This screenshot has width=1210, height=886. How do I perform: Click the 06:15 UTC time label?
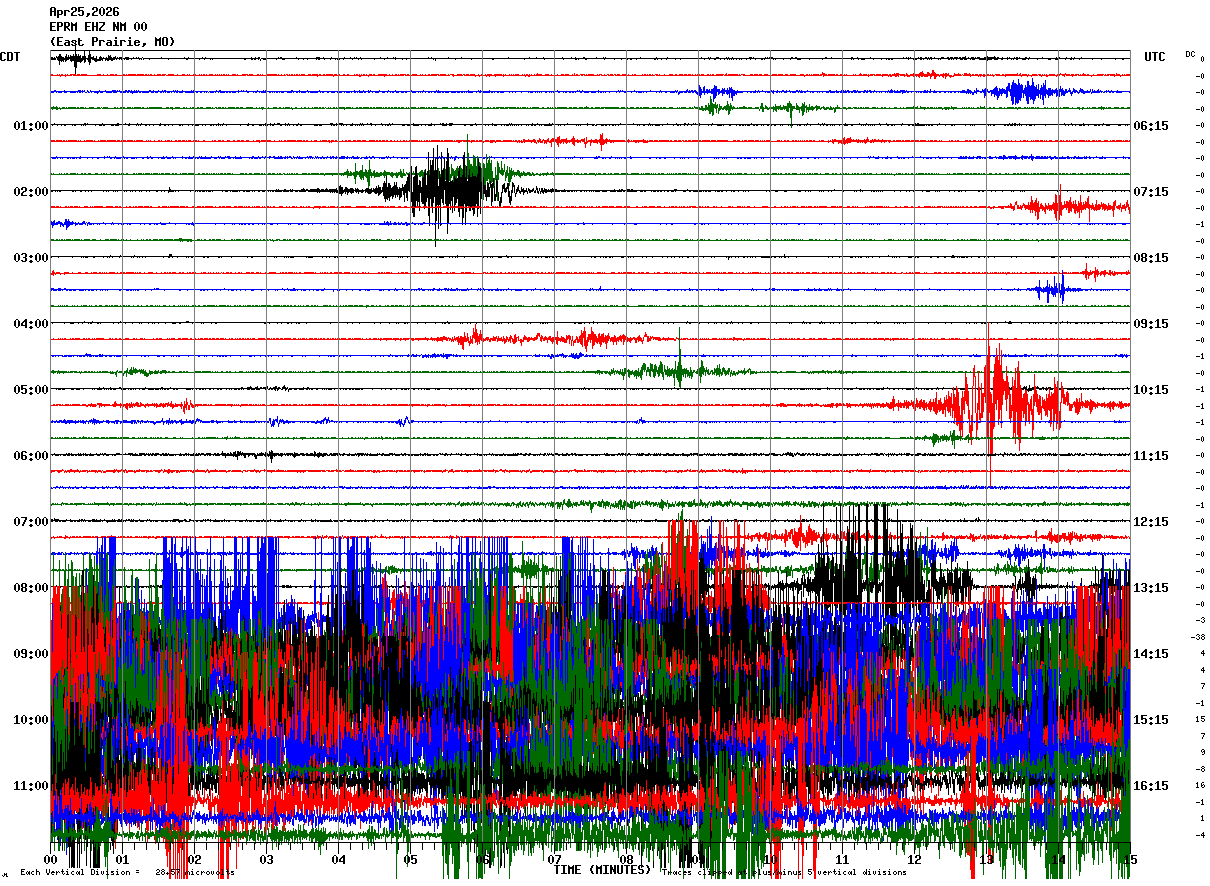coord(1151,126)
